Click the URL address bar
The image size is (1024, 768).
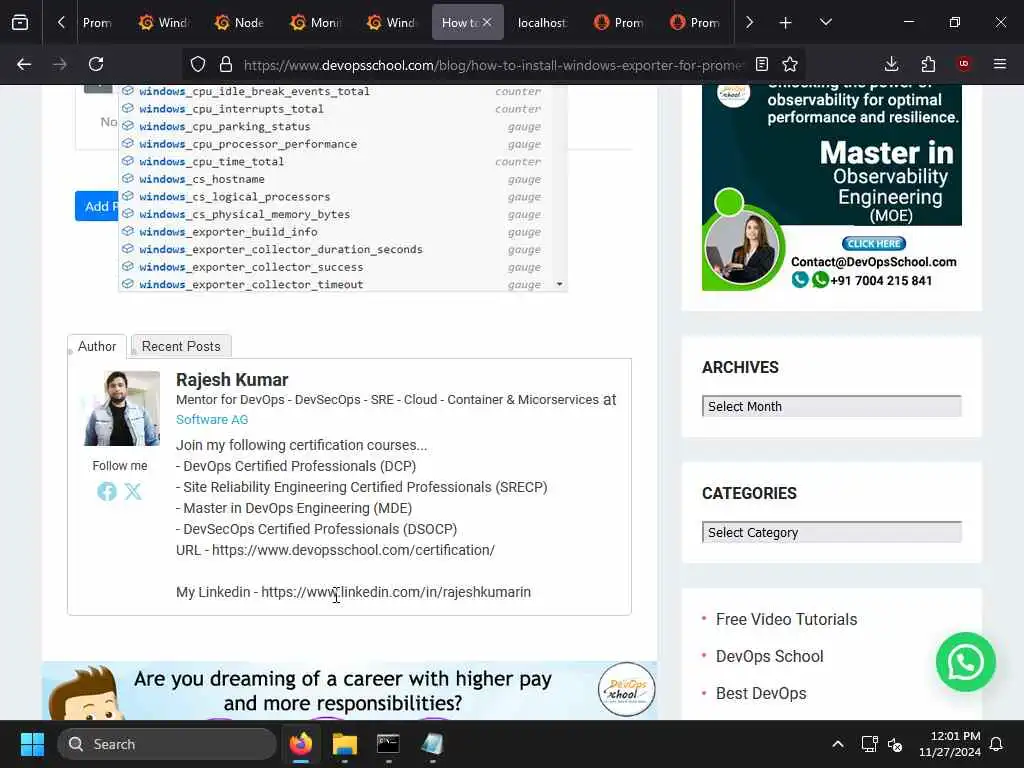[x=493, y=65]
